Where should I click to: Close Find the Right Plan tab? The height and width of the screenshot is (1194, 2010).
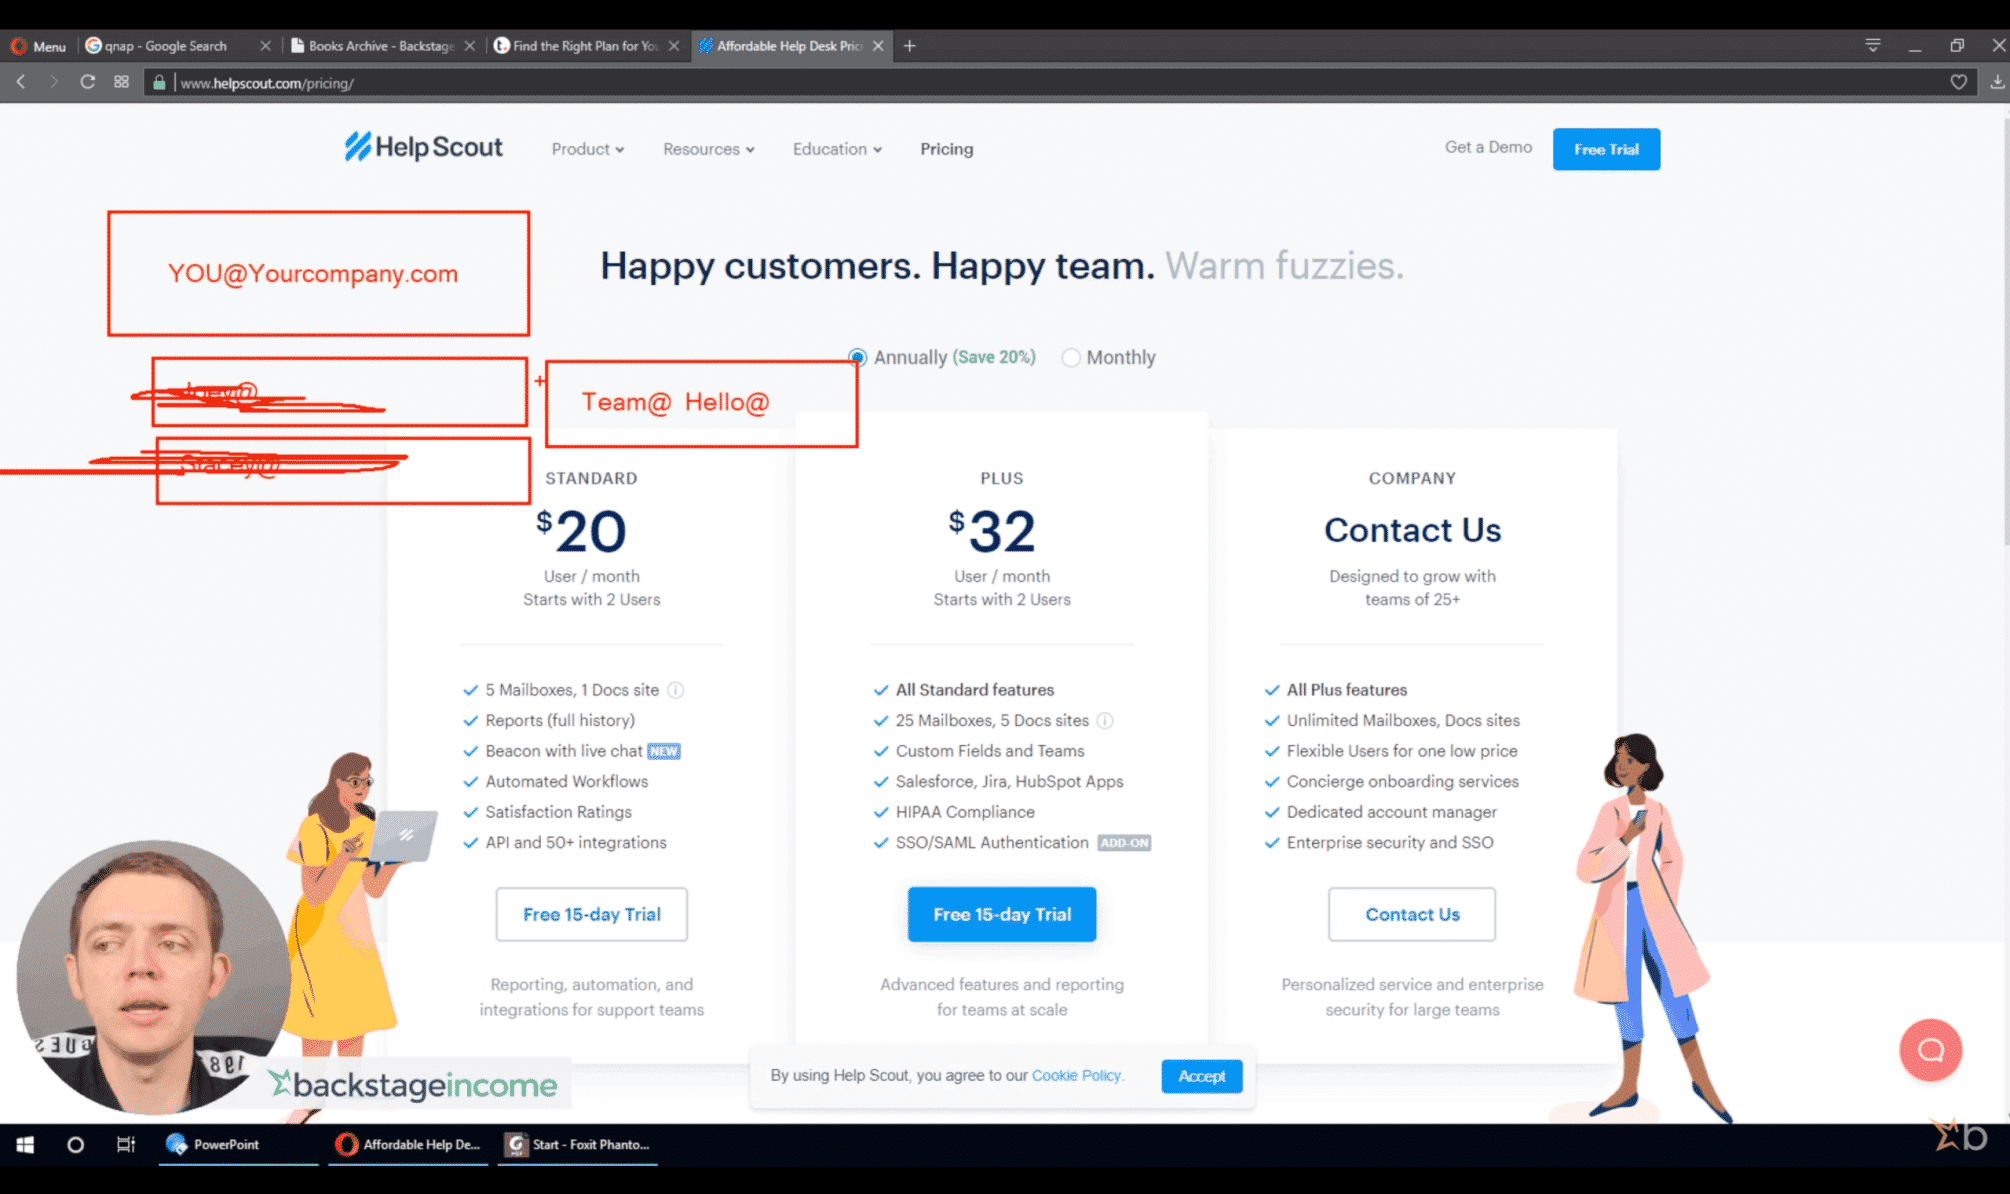click(674, 46)
